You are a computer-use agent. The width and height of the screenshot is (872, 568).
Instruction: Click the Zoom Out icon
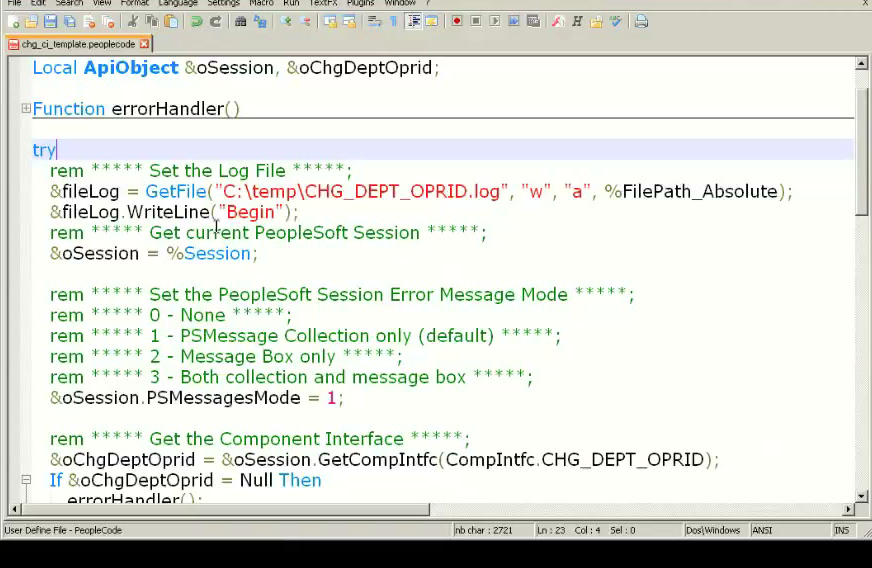tap(305, 22)
